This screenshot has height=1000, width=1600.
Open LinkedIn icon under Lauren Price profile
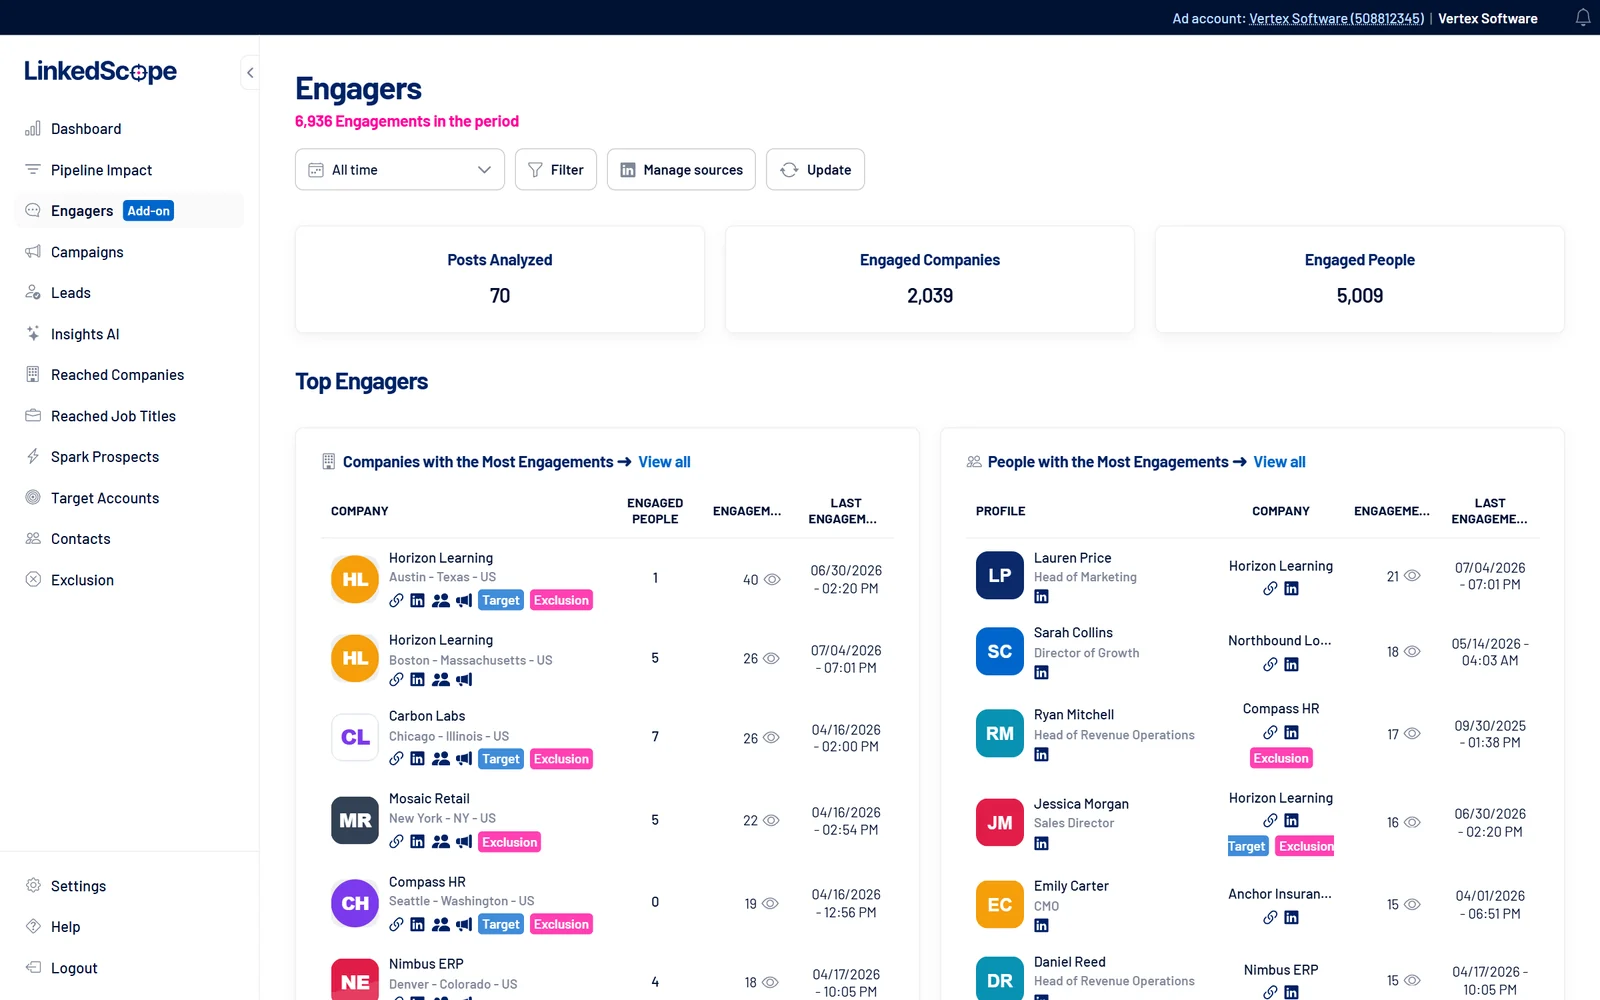(1041, 597)
